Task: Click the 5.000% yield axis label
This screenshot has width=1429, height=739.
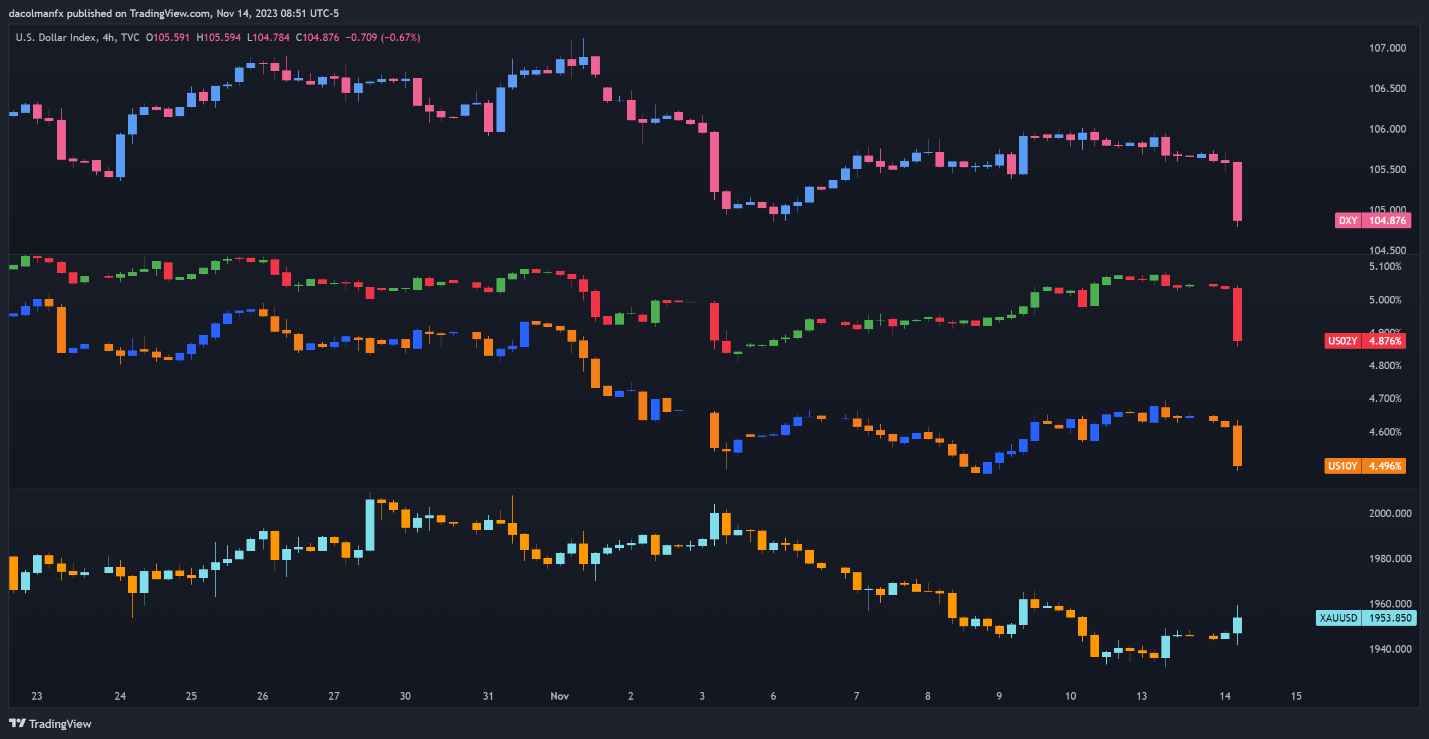Action: pos(1385,300)
